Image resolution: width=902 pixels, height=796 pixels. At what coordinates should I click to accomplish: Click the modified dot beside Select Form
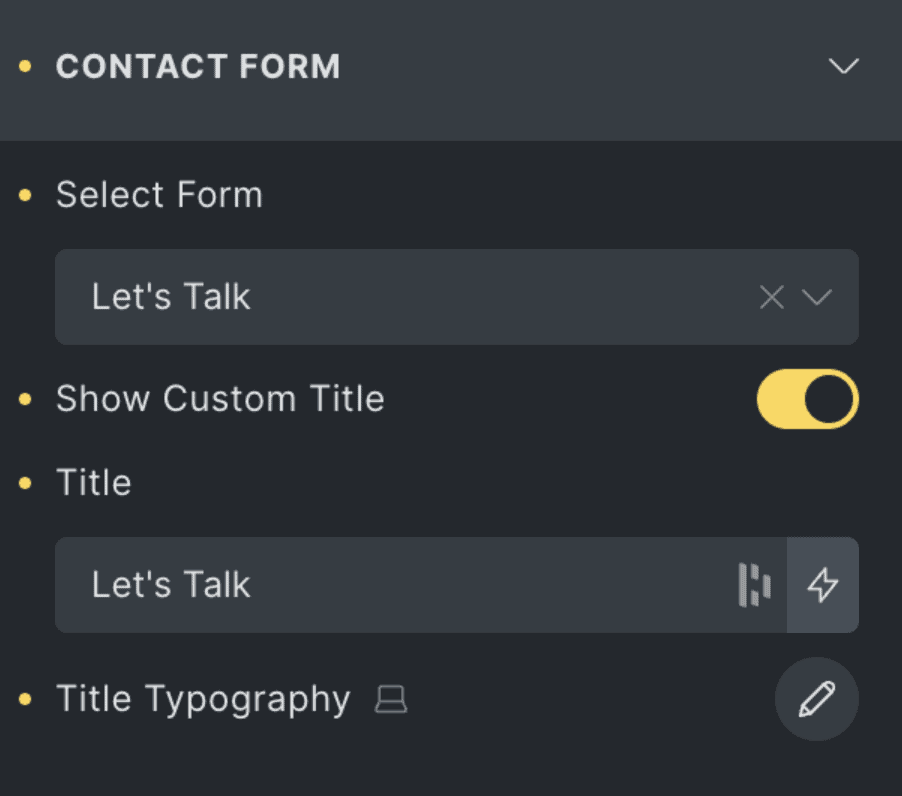pyautogui.click(x=26, y=195)
